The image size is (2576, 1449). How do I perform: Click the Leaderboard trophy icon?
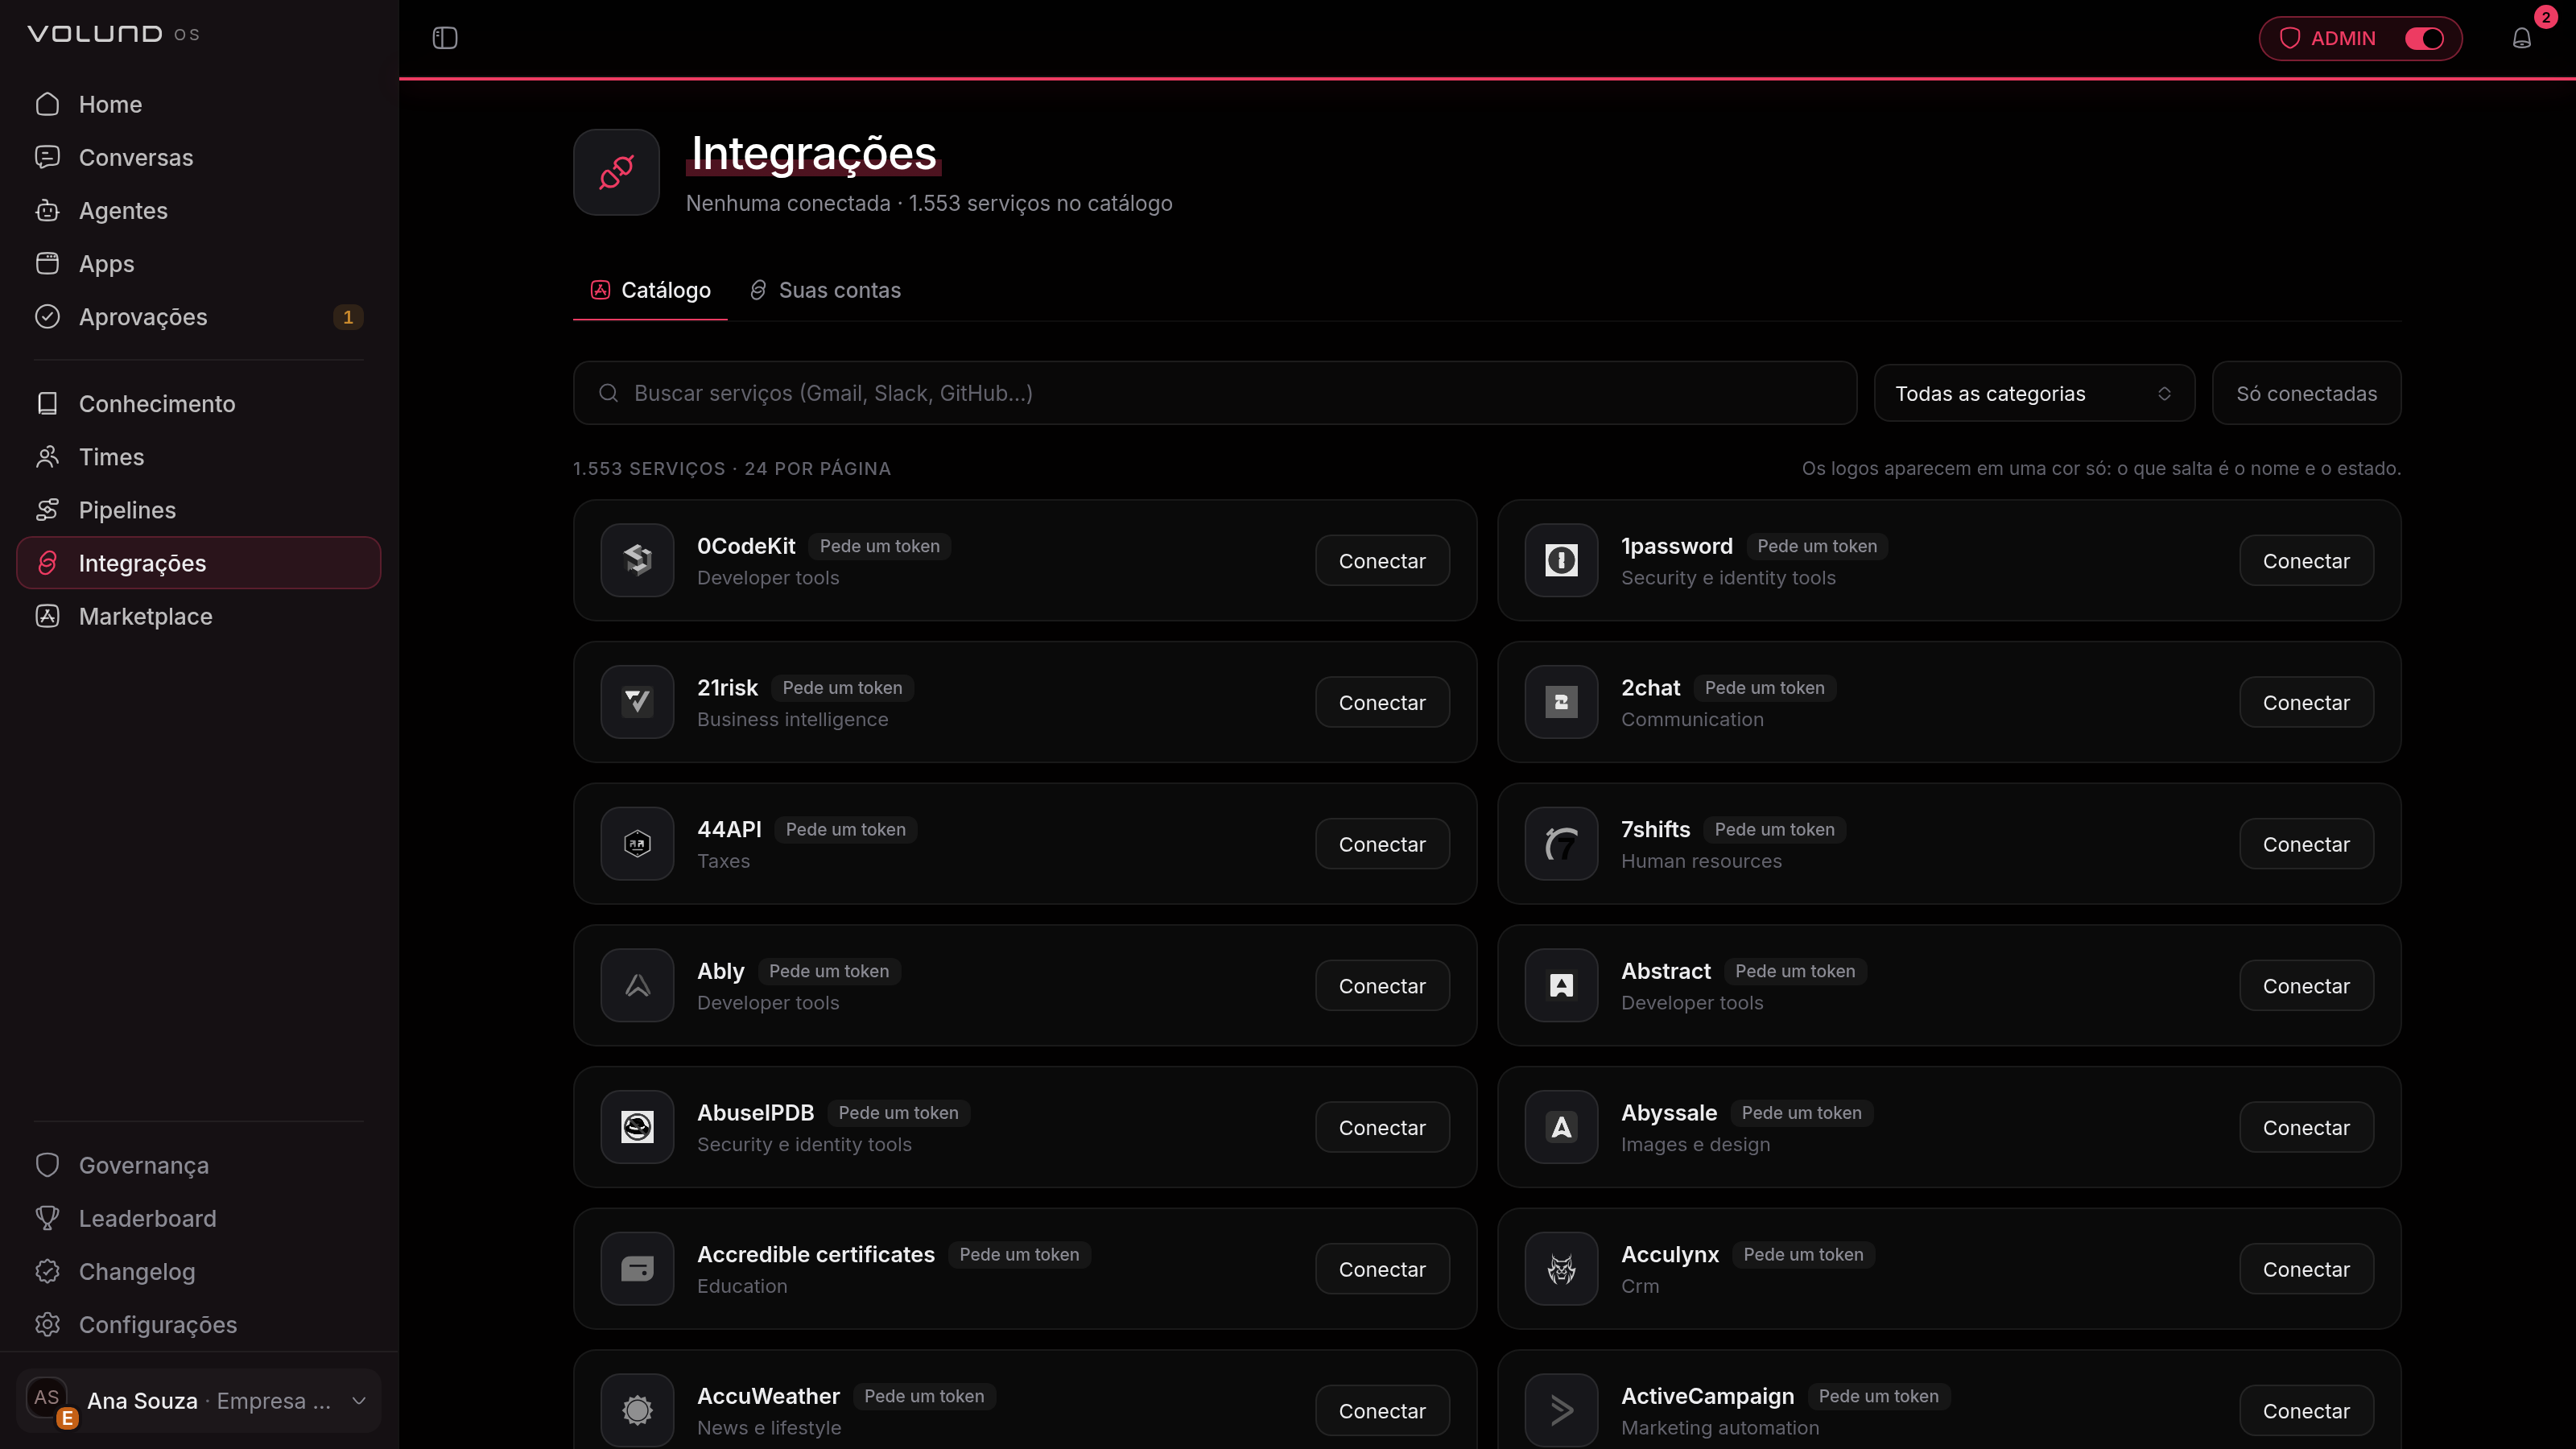pyautogui.click(x=47, y=1218)
